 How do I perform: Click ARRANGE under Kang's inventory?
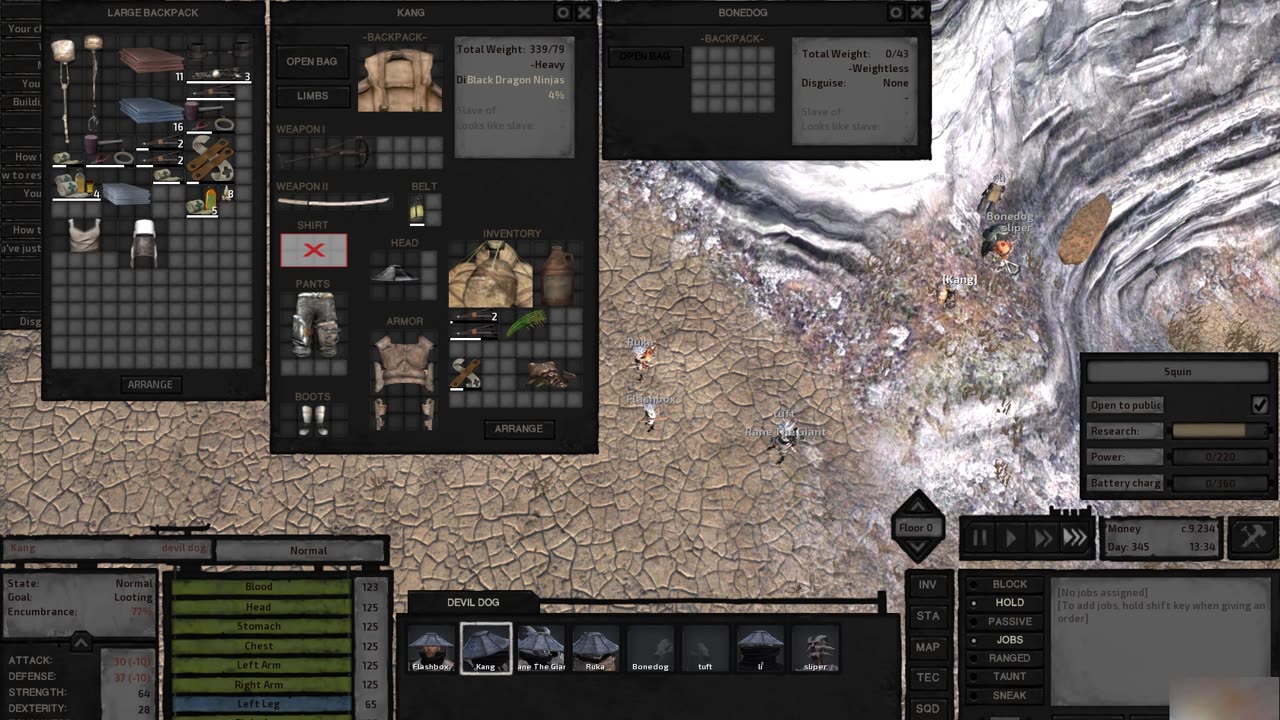pos(519,428)
